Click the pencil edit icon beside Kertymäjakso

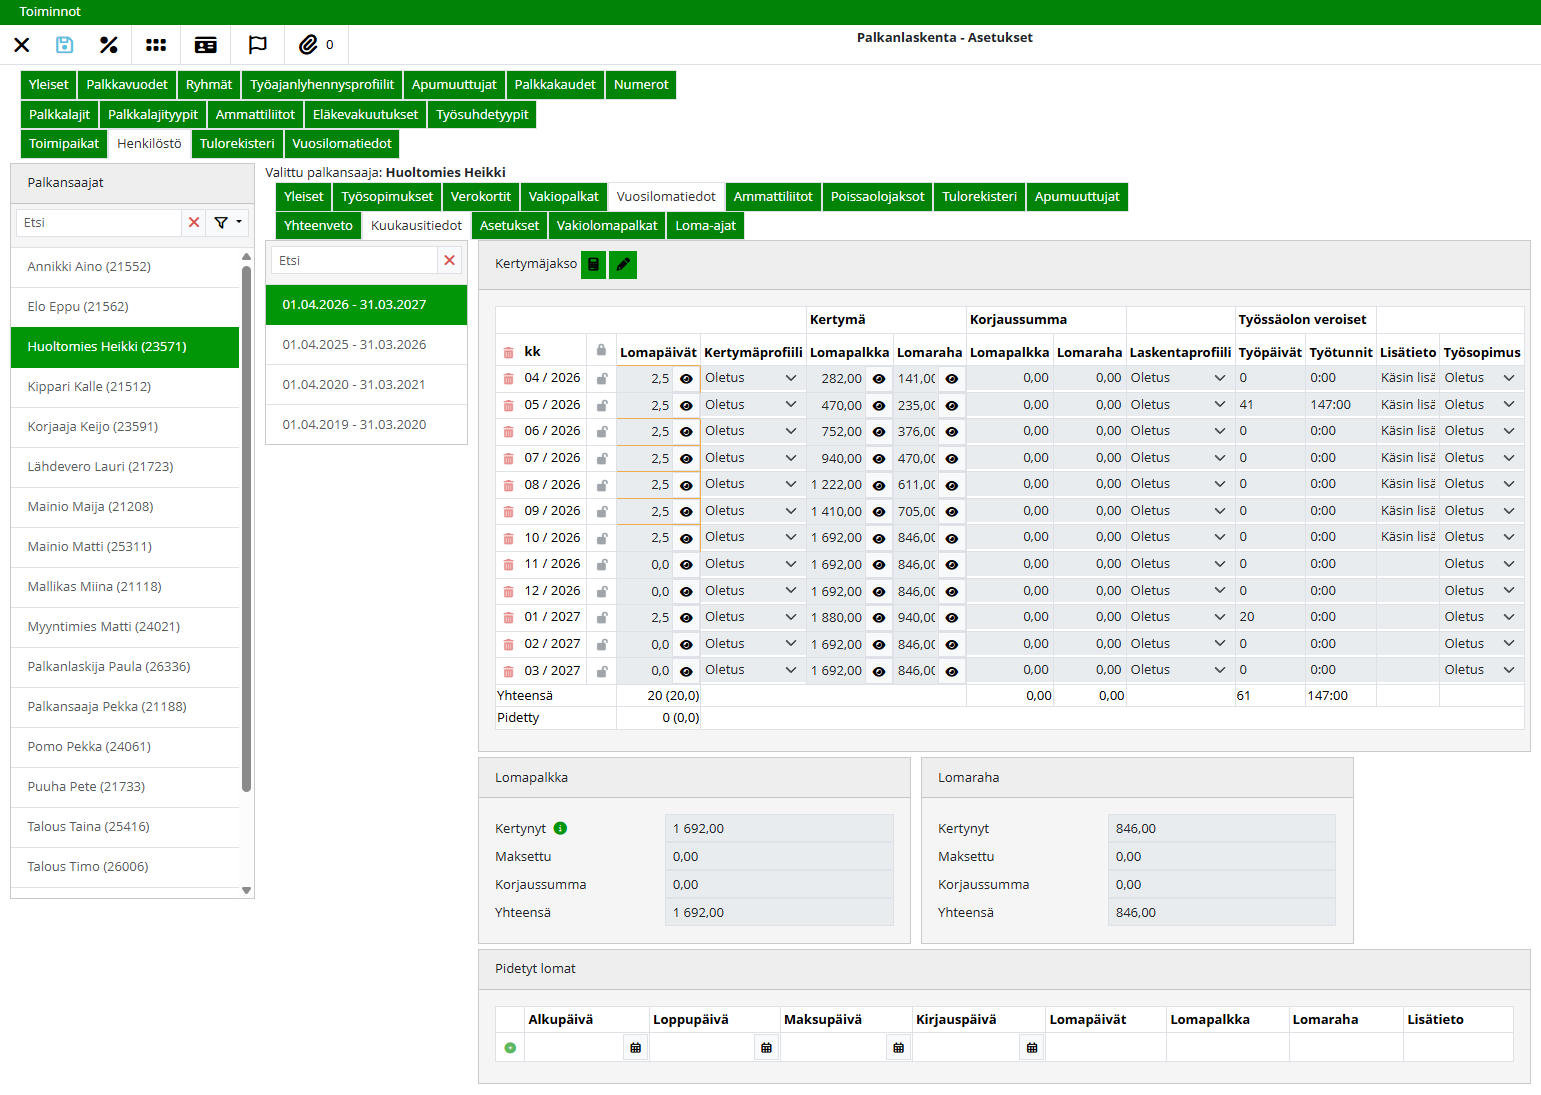(623, 264)
